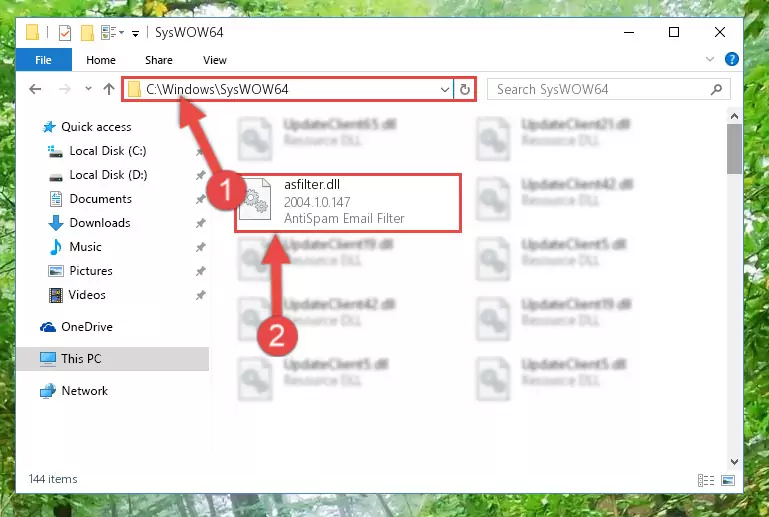This screenshot has width=769, height=517.
Task: Refresh the SysWOW64 folder
Action: click(x=464, y=89)
